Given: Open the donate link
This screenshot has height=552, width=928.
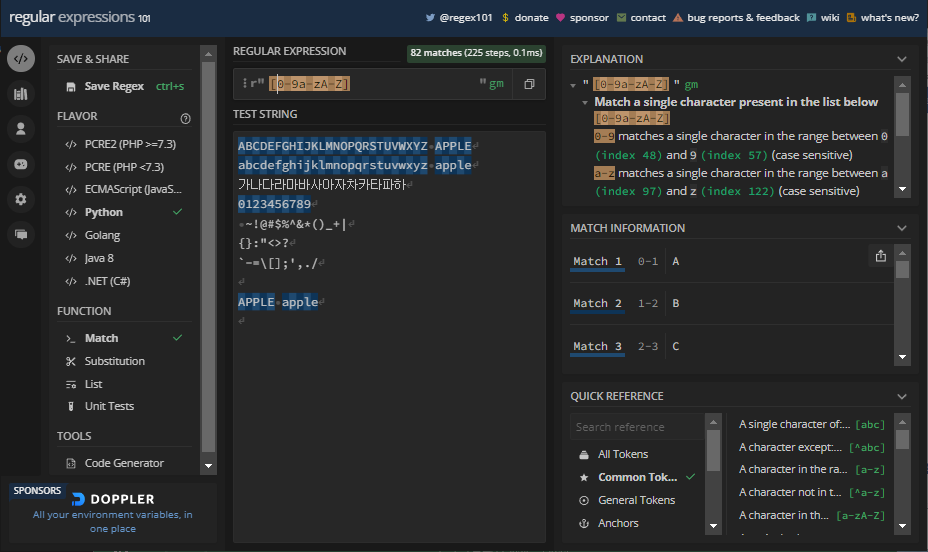Looking at the screenshot, I should [525, 18].
